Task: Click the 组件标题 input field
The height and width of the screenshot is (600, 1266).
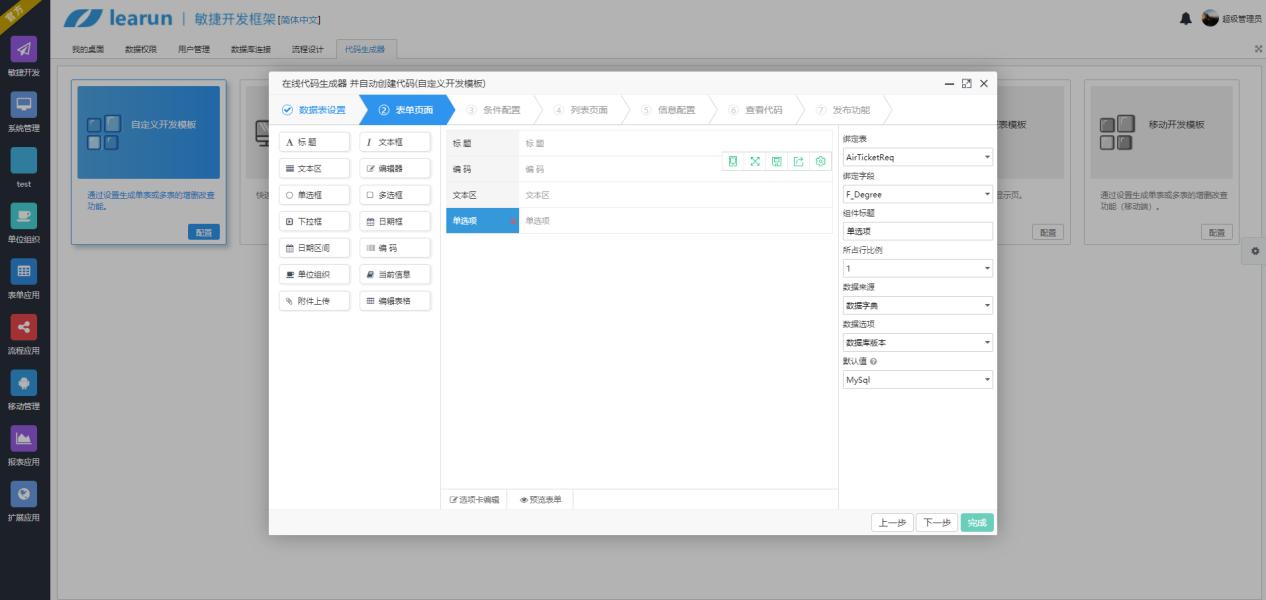Action: pos(917,231)
